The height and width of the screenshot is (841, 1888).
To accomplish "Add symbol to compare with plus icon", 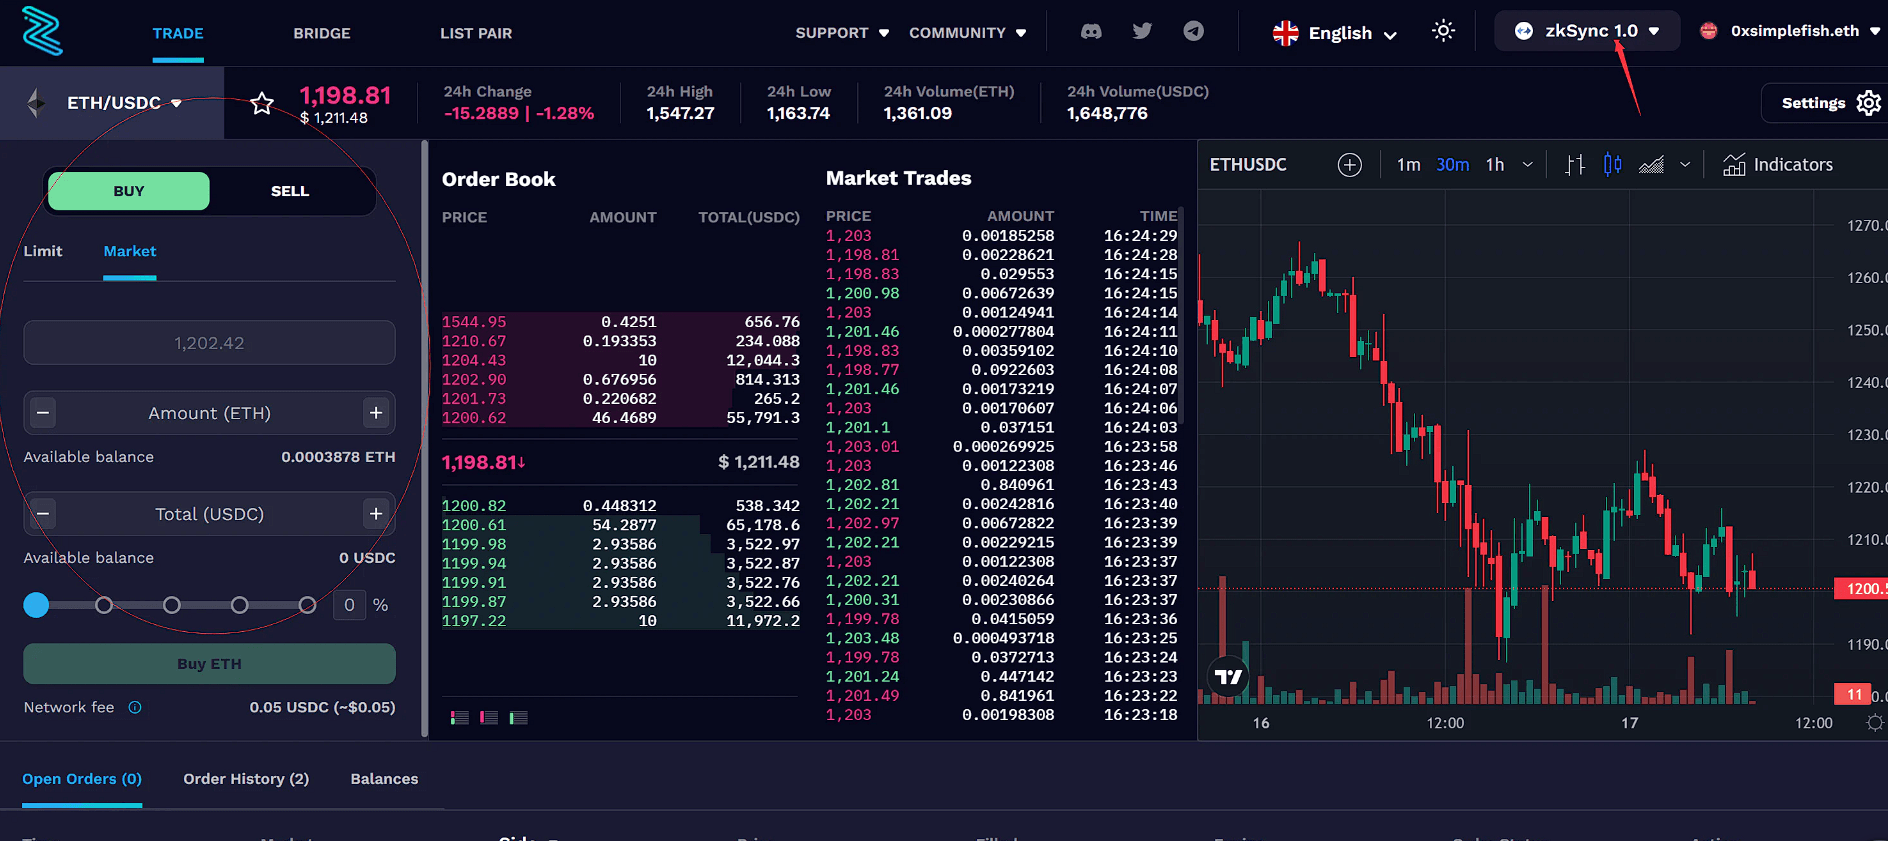I will coord(1350,165).
